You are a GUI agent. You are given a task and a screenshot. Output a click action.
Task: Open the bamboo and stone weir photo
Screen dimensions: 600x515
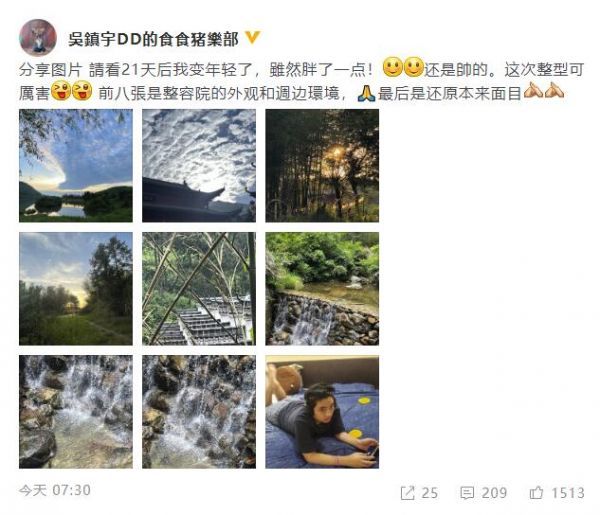point(199,289)
